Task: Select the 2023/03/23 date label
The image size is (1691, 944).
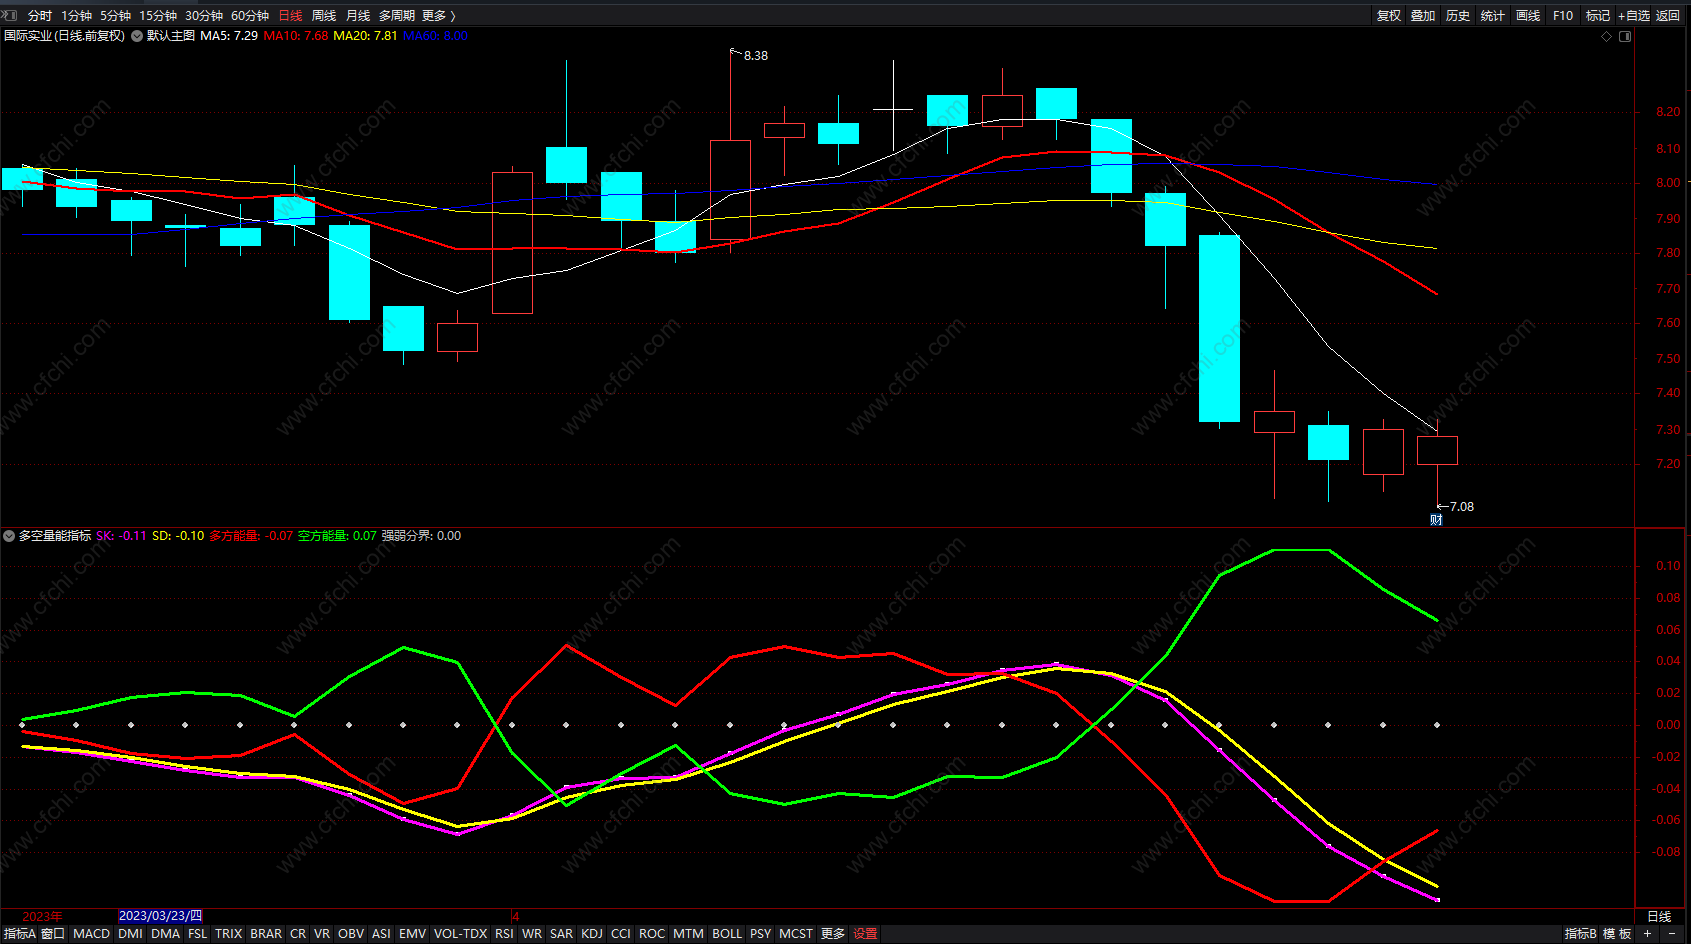Action: (161, 916)
